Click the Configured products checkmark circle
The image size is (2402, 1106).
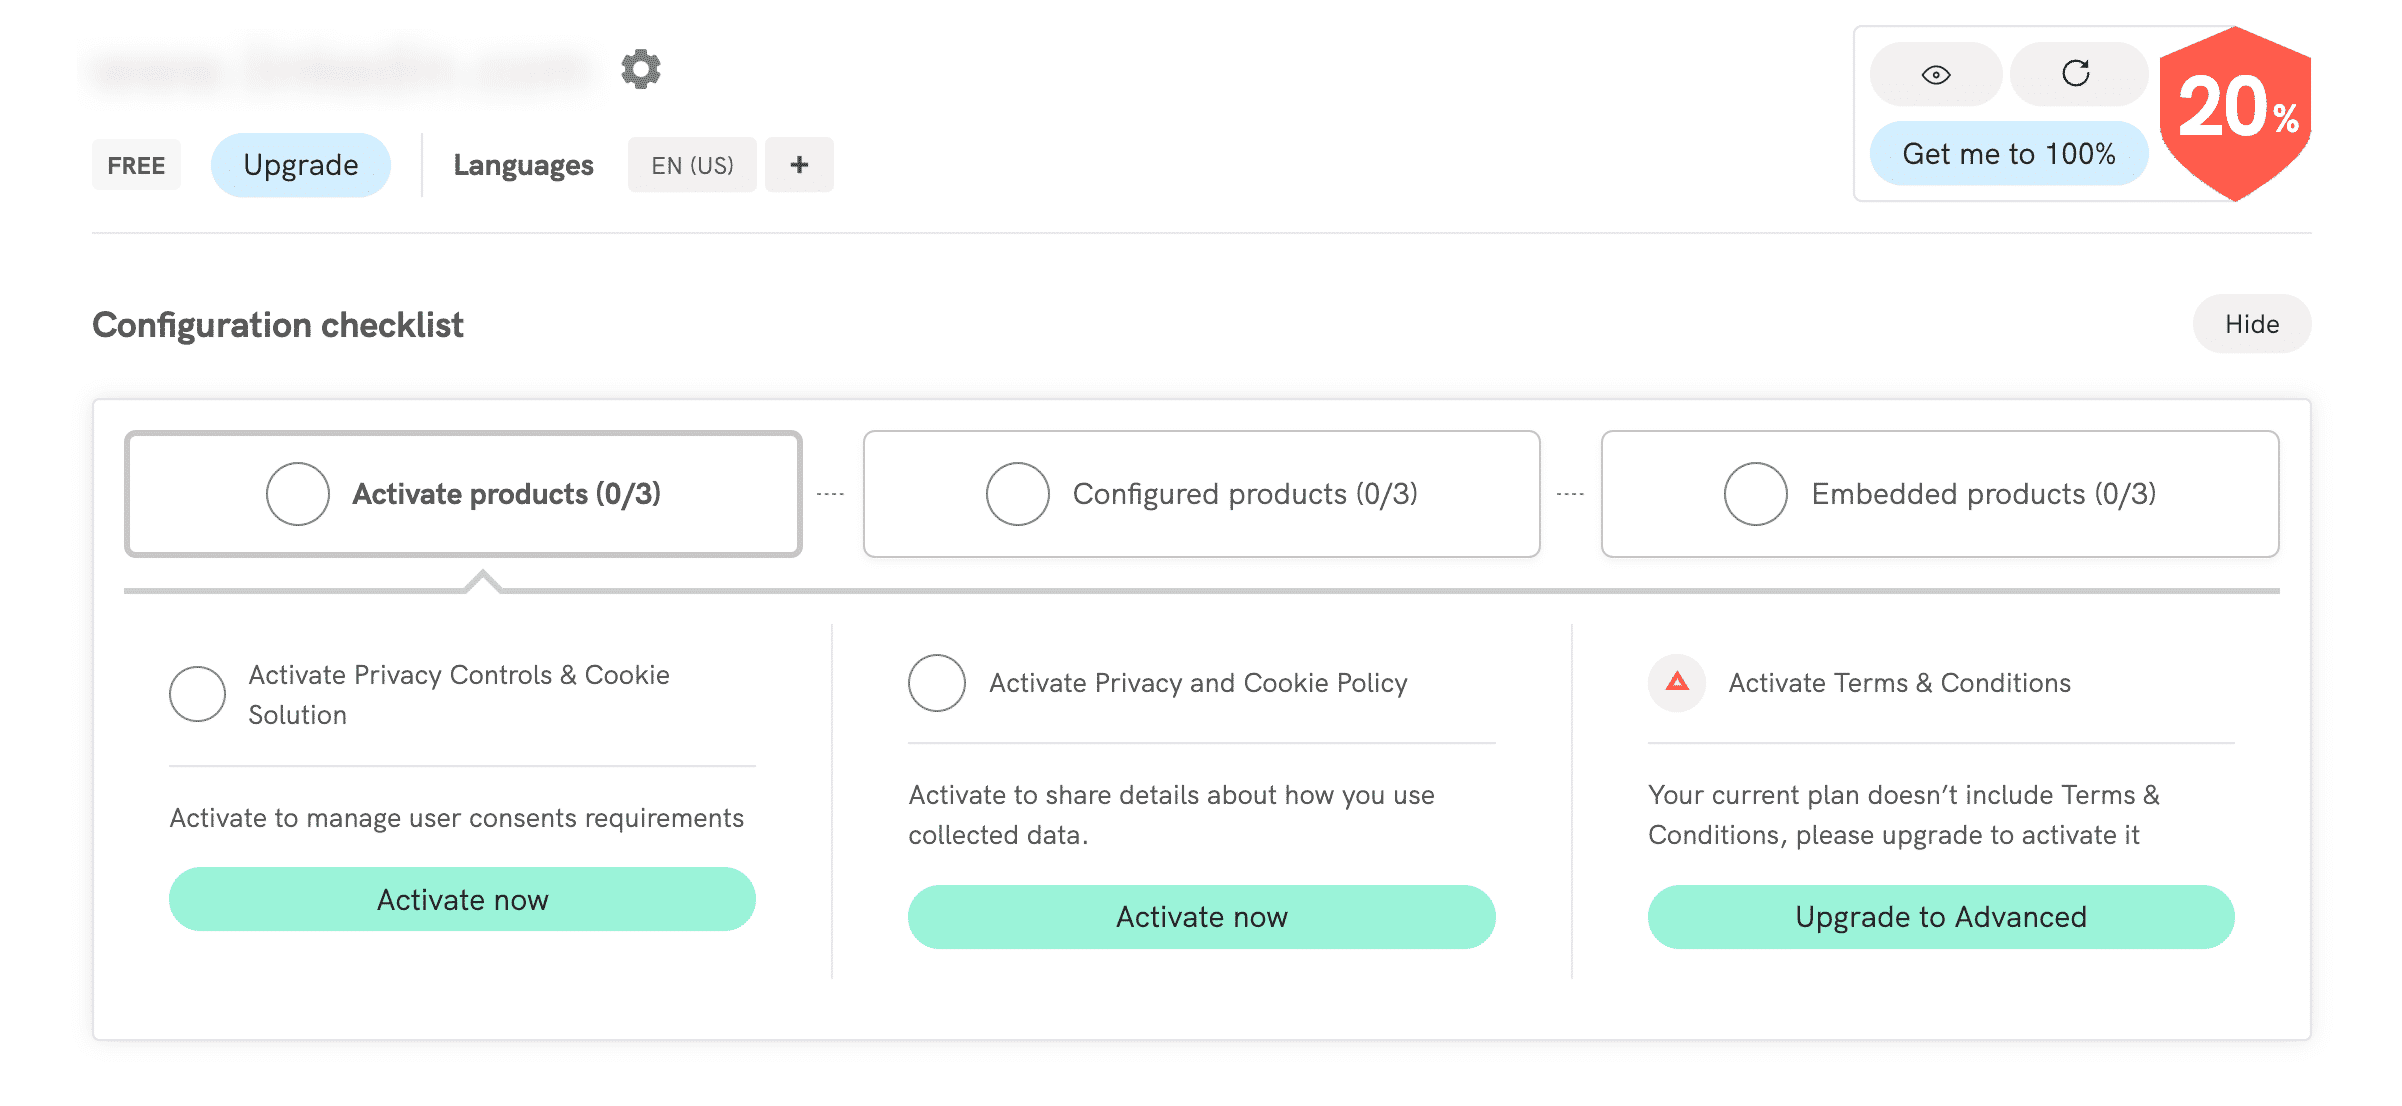click(1017, 493)
